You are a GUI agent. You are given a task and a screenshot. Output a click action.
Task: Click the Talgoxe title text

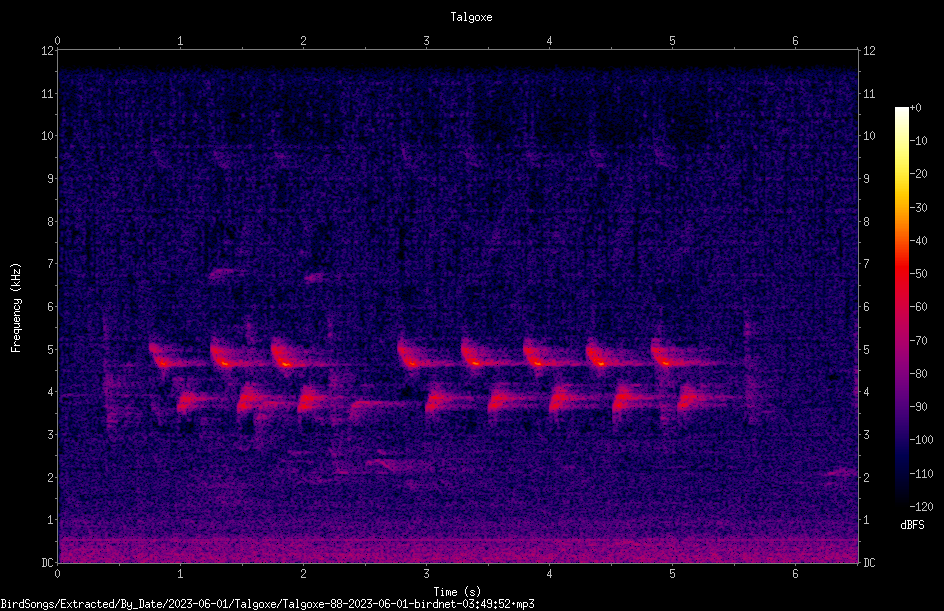pyautogui.click(x=471, y=17)
